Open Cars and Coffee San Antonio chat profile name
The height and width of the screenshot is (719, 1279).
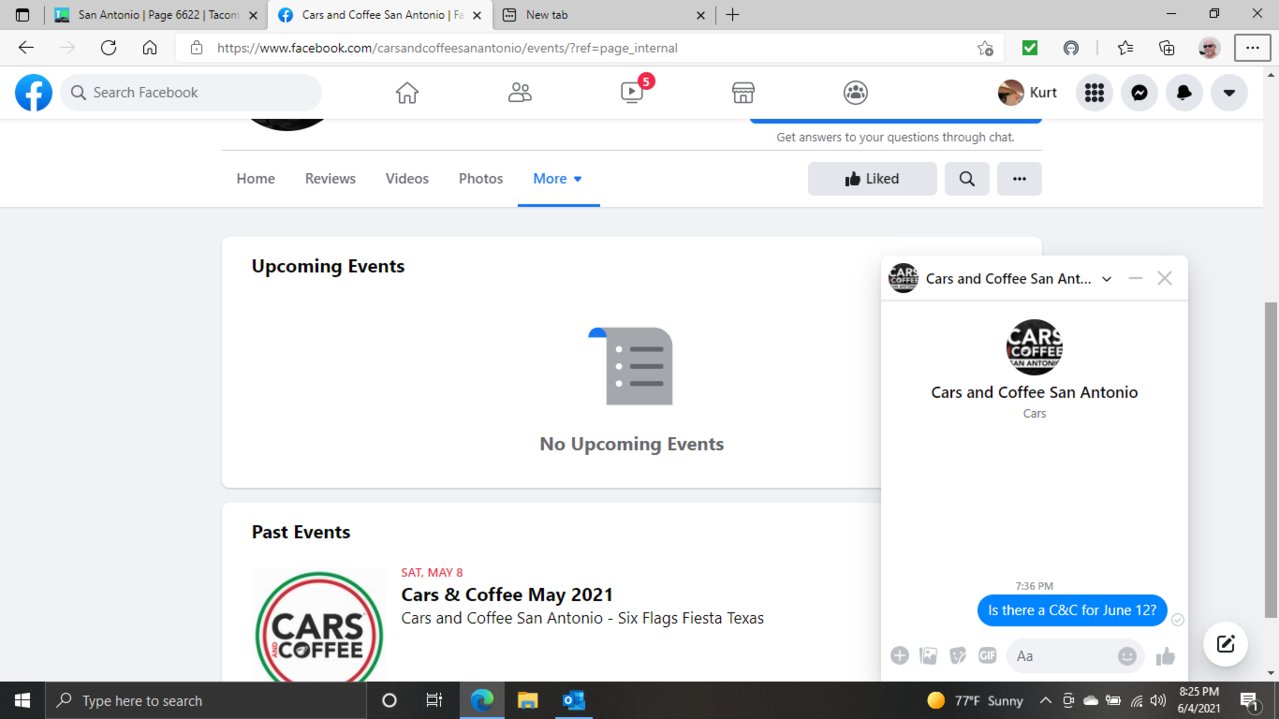coord(1034,392)
